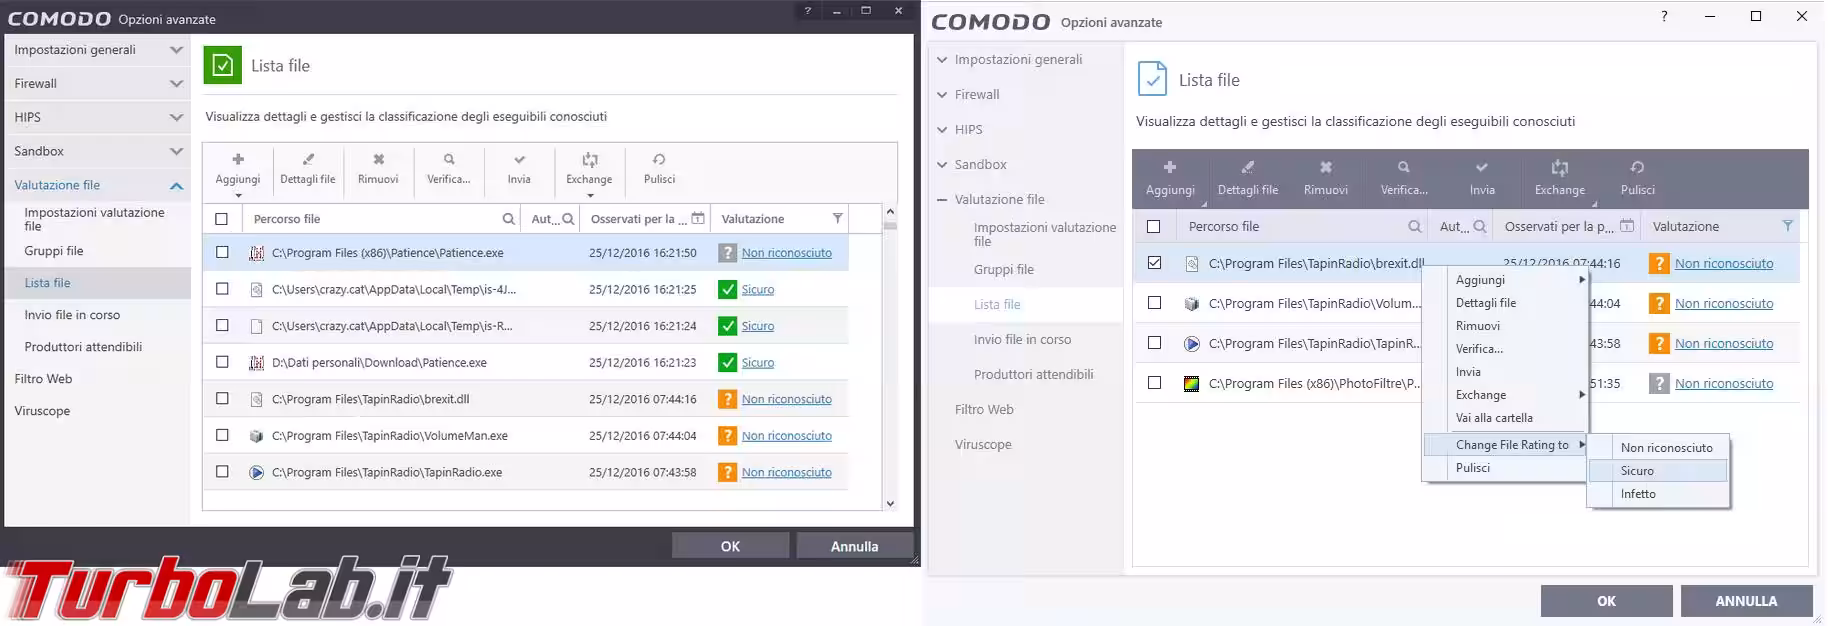Expand Firewall section in the dark-titled left window
The height and width of the screenshot is (626, 1828).
click(x=176, y=84)
